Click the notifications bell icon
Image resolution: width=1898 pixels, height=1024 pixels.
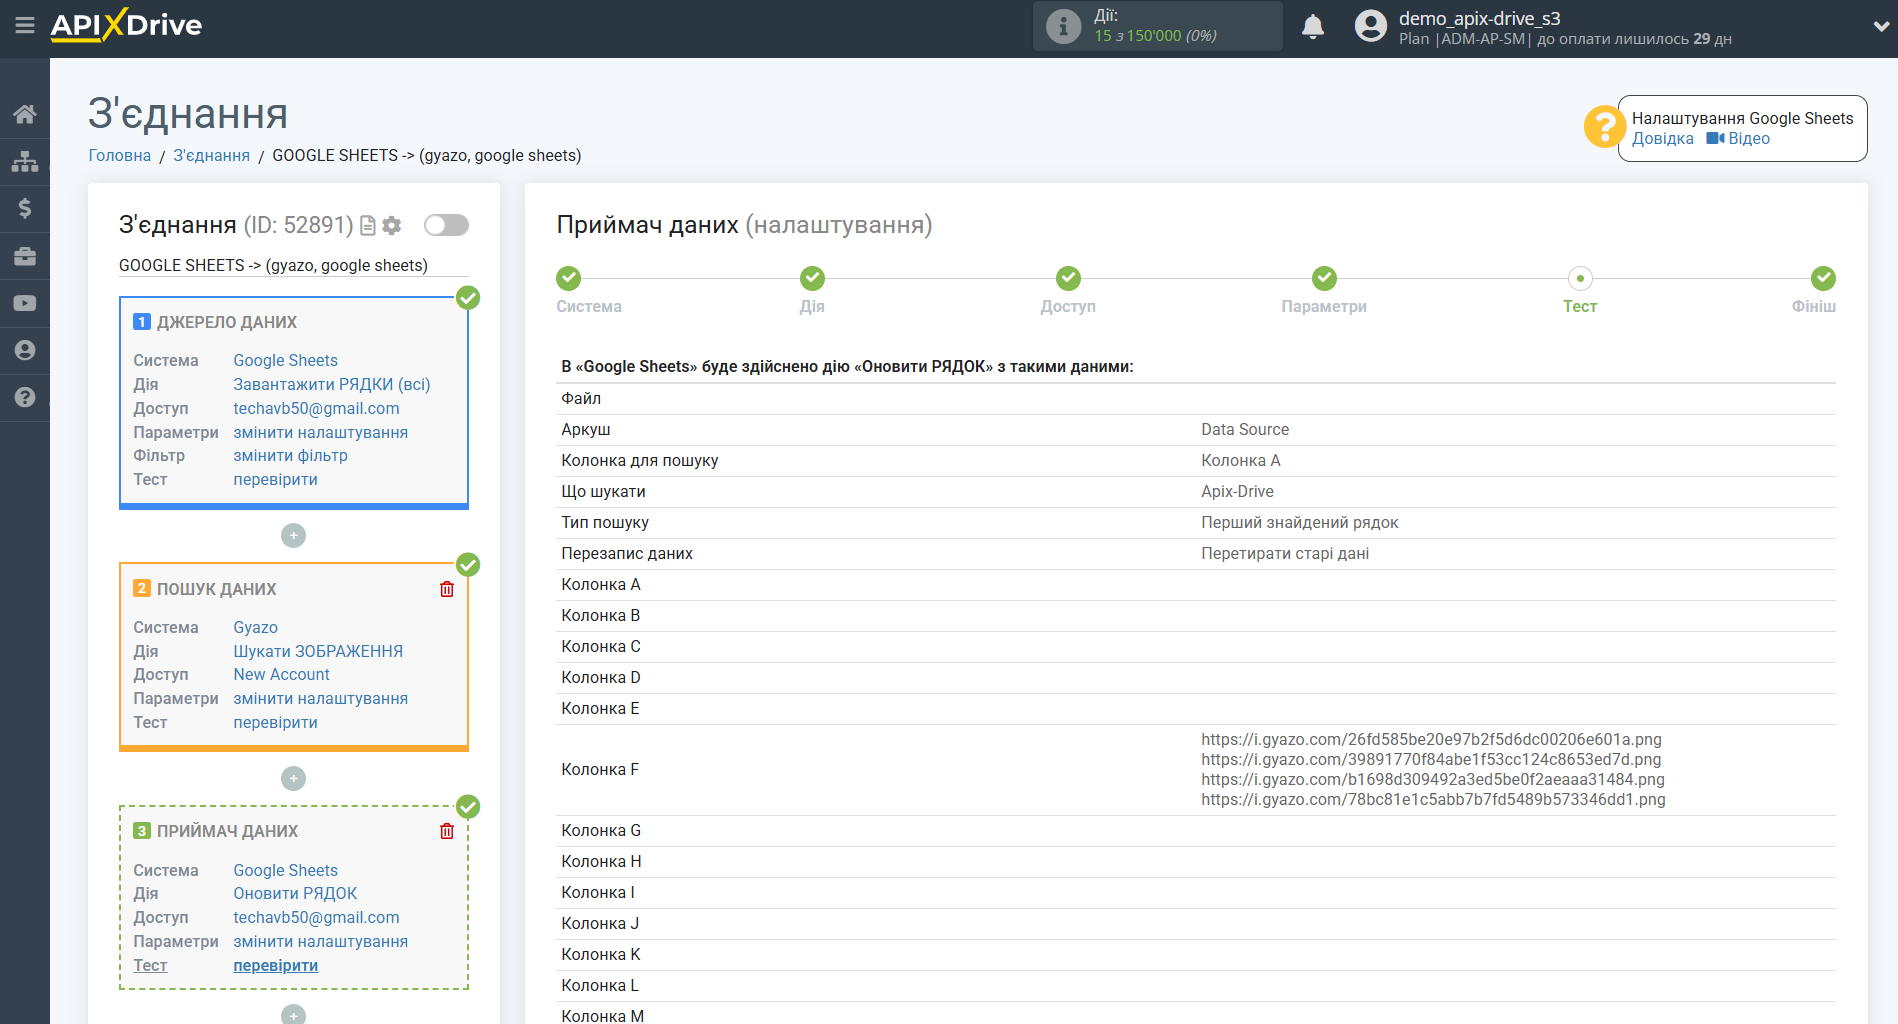(1312, 27)
